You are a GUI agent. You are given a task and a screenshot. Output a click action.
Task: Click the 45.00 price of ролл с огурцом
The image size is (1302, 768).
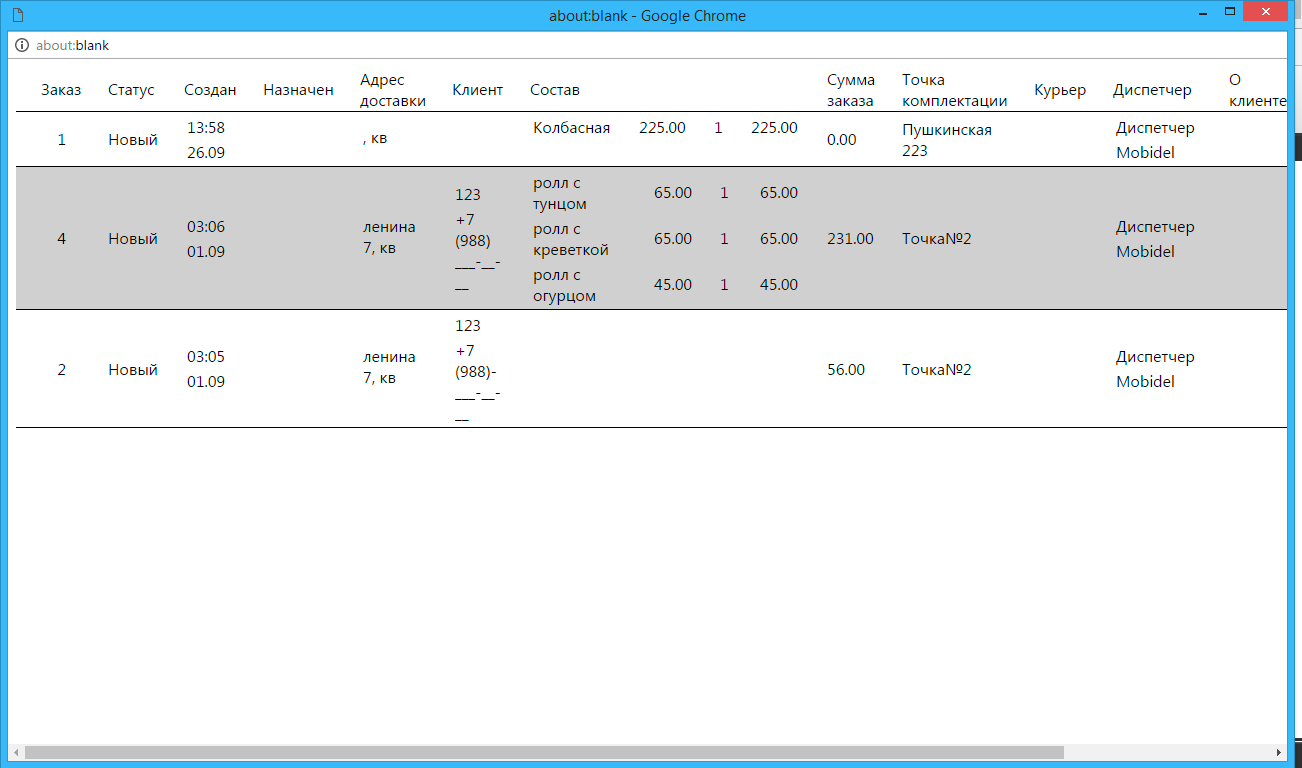click(x=672, y=285)
